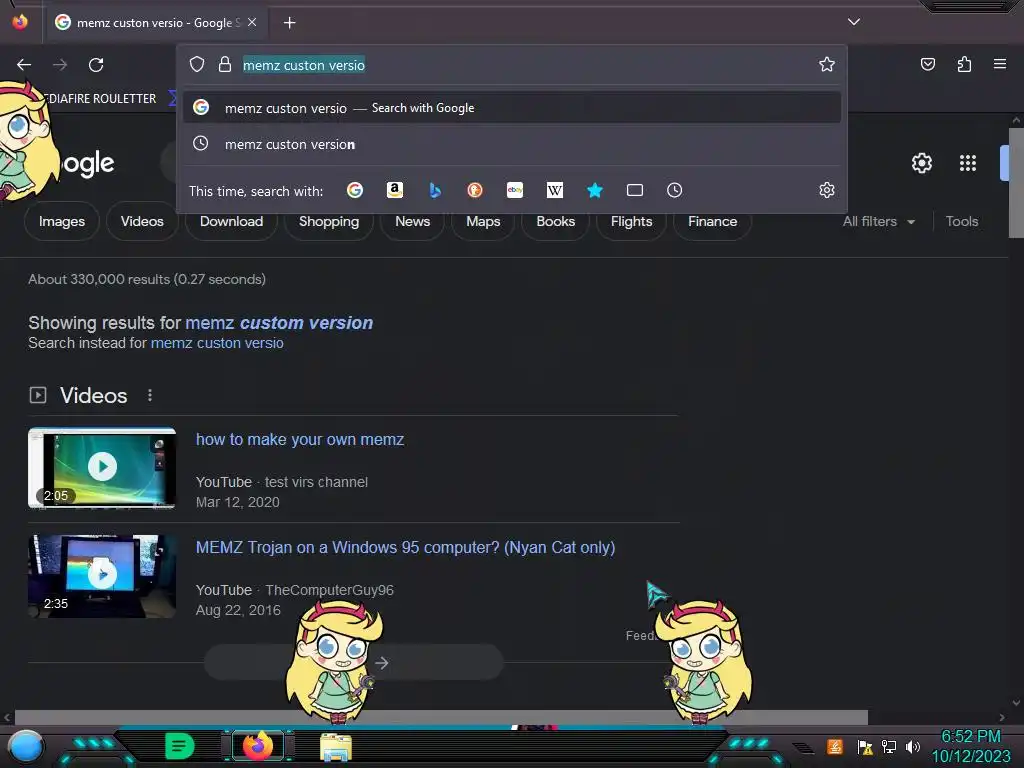The height and width of the screenshot is (768, 1024).
Task: Search this time with Wikipedia
Action: click(x=554, y=190)
